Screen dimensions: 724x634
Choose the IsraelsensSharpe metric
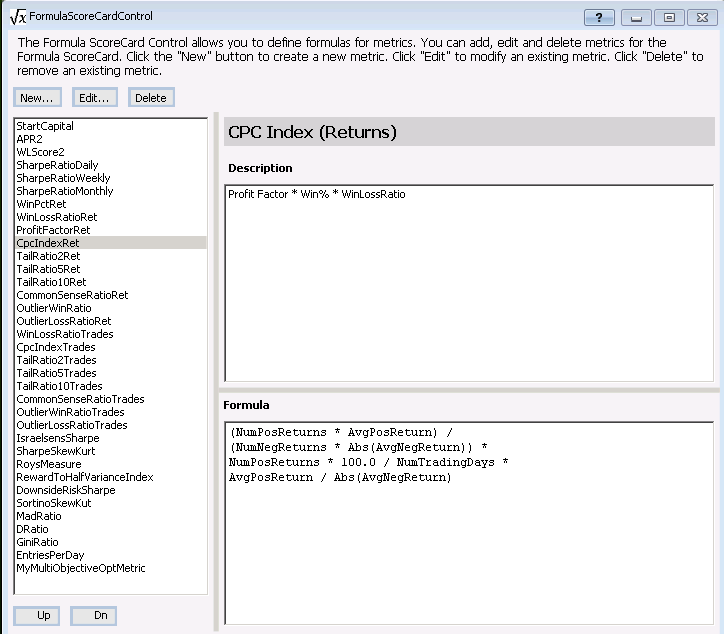(x=58, y=438)
